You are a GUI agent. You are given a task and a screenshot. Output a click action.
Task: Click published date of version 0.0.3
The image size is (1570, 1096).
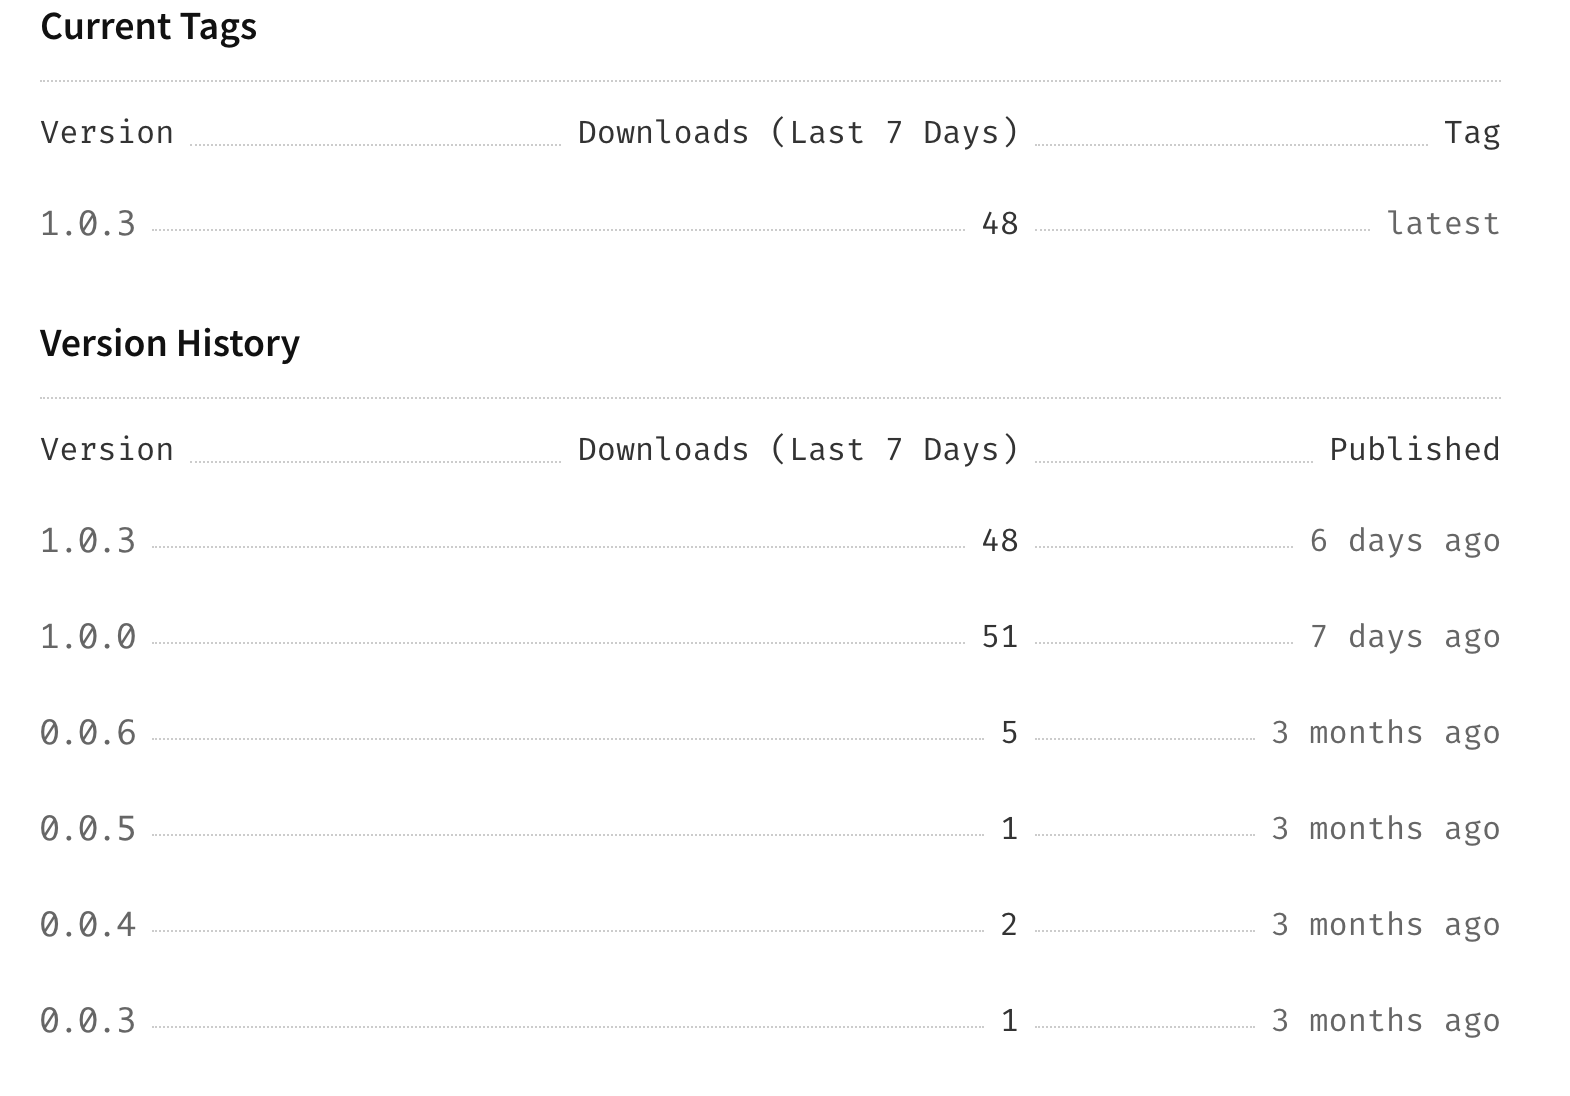[x=1385, y=1020]
